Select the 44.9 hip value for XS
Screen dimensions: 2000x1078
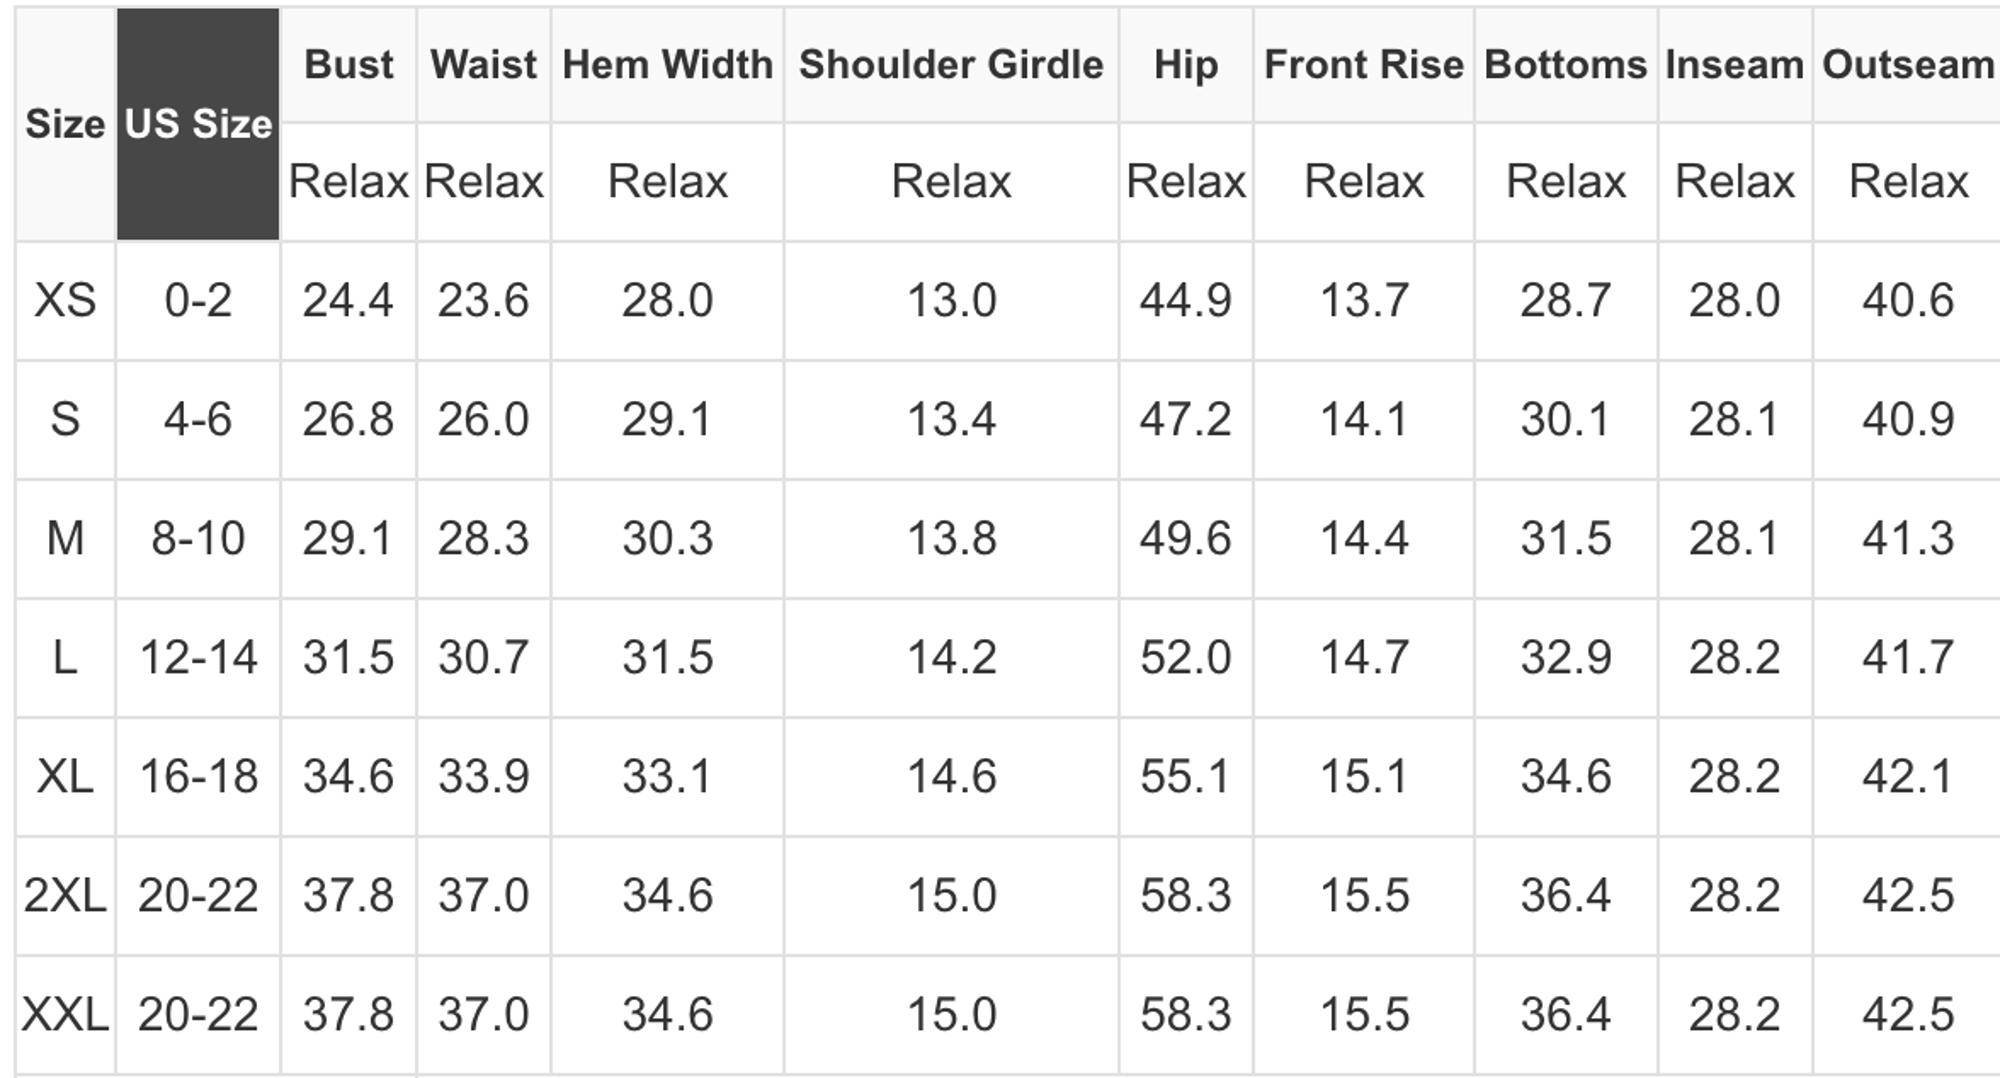1185,300
